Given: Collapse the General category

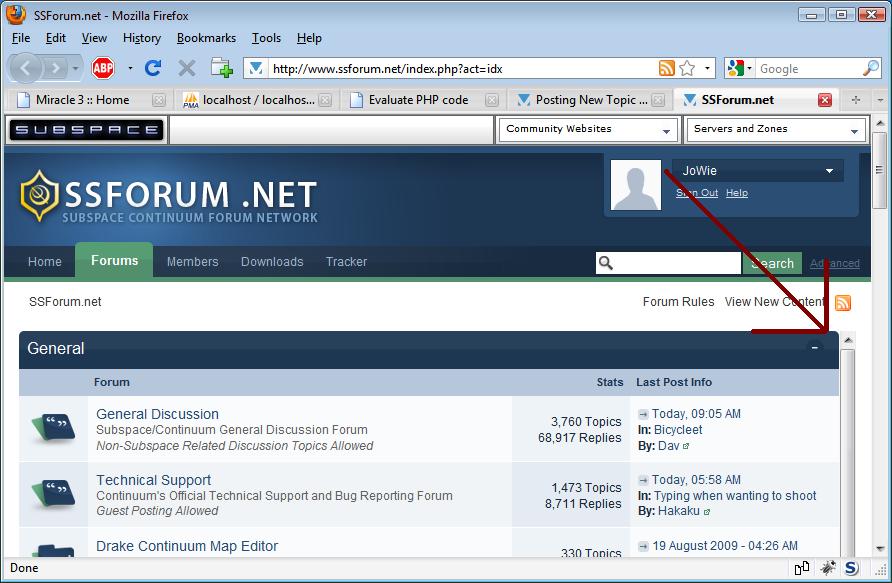Looking at the screenshot, I should point(815,347).
